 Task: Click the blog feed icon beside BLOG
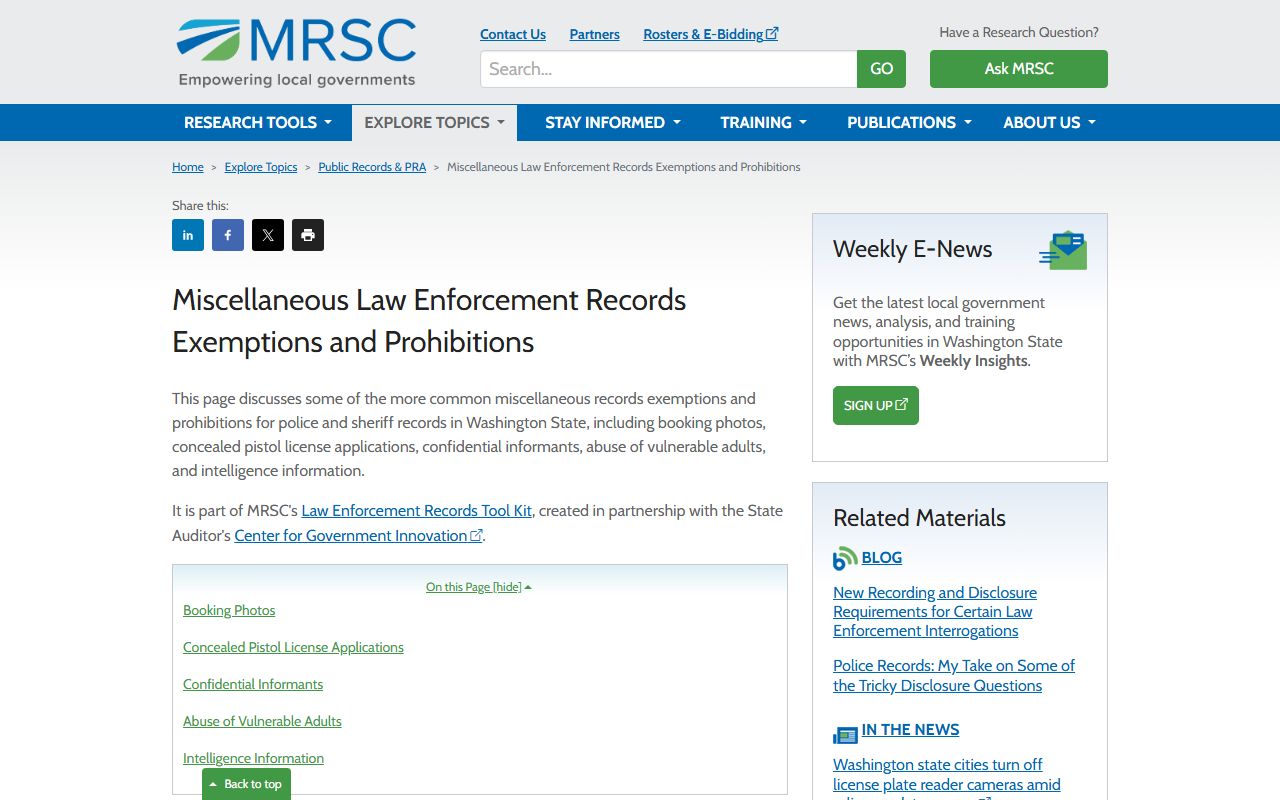point(845,558)
